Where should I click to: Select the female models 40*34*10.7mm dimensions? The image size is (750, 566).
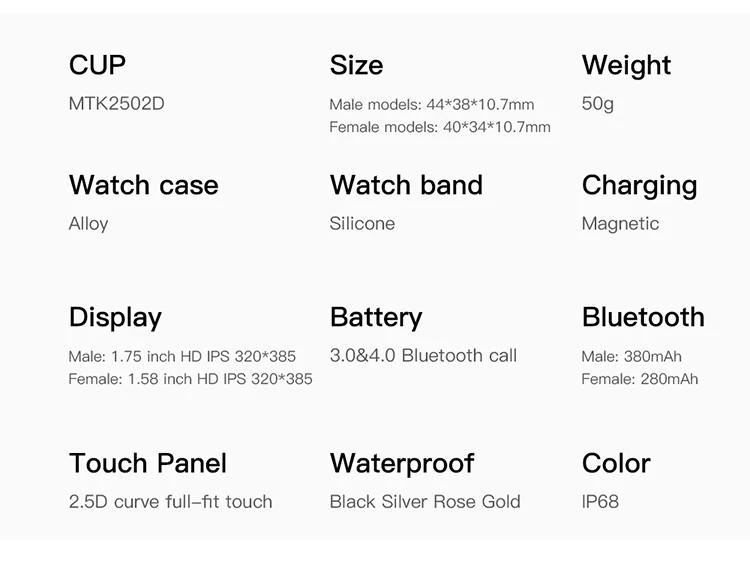point(440,127)
